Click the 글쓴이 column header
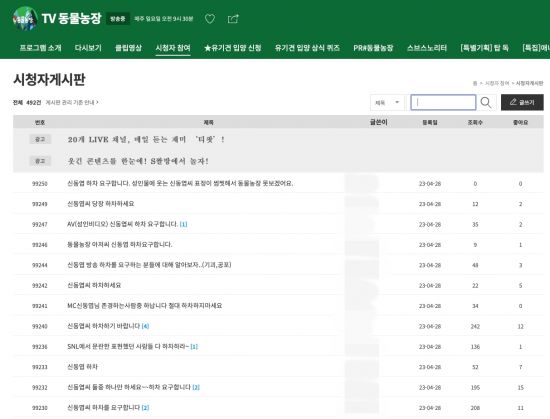The height and width of the screenshot is (419, 550). [x=379, y=122]
